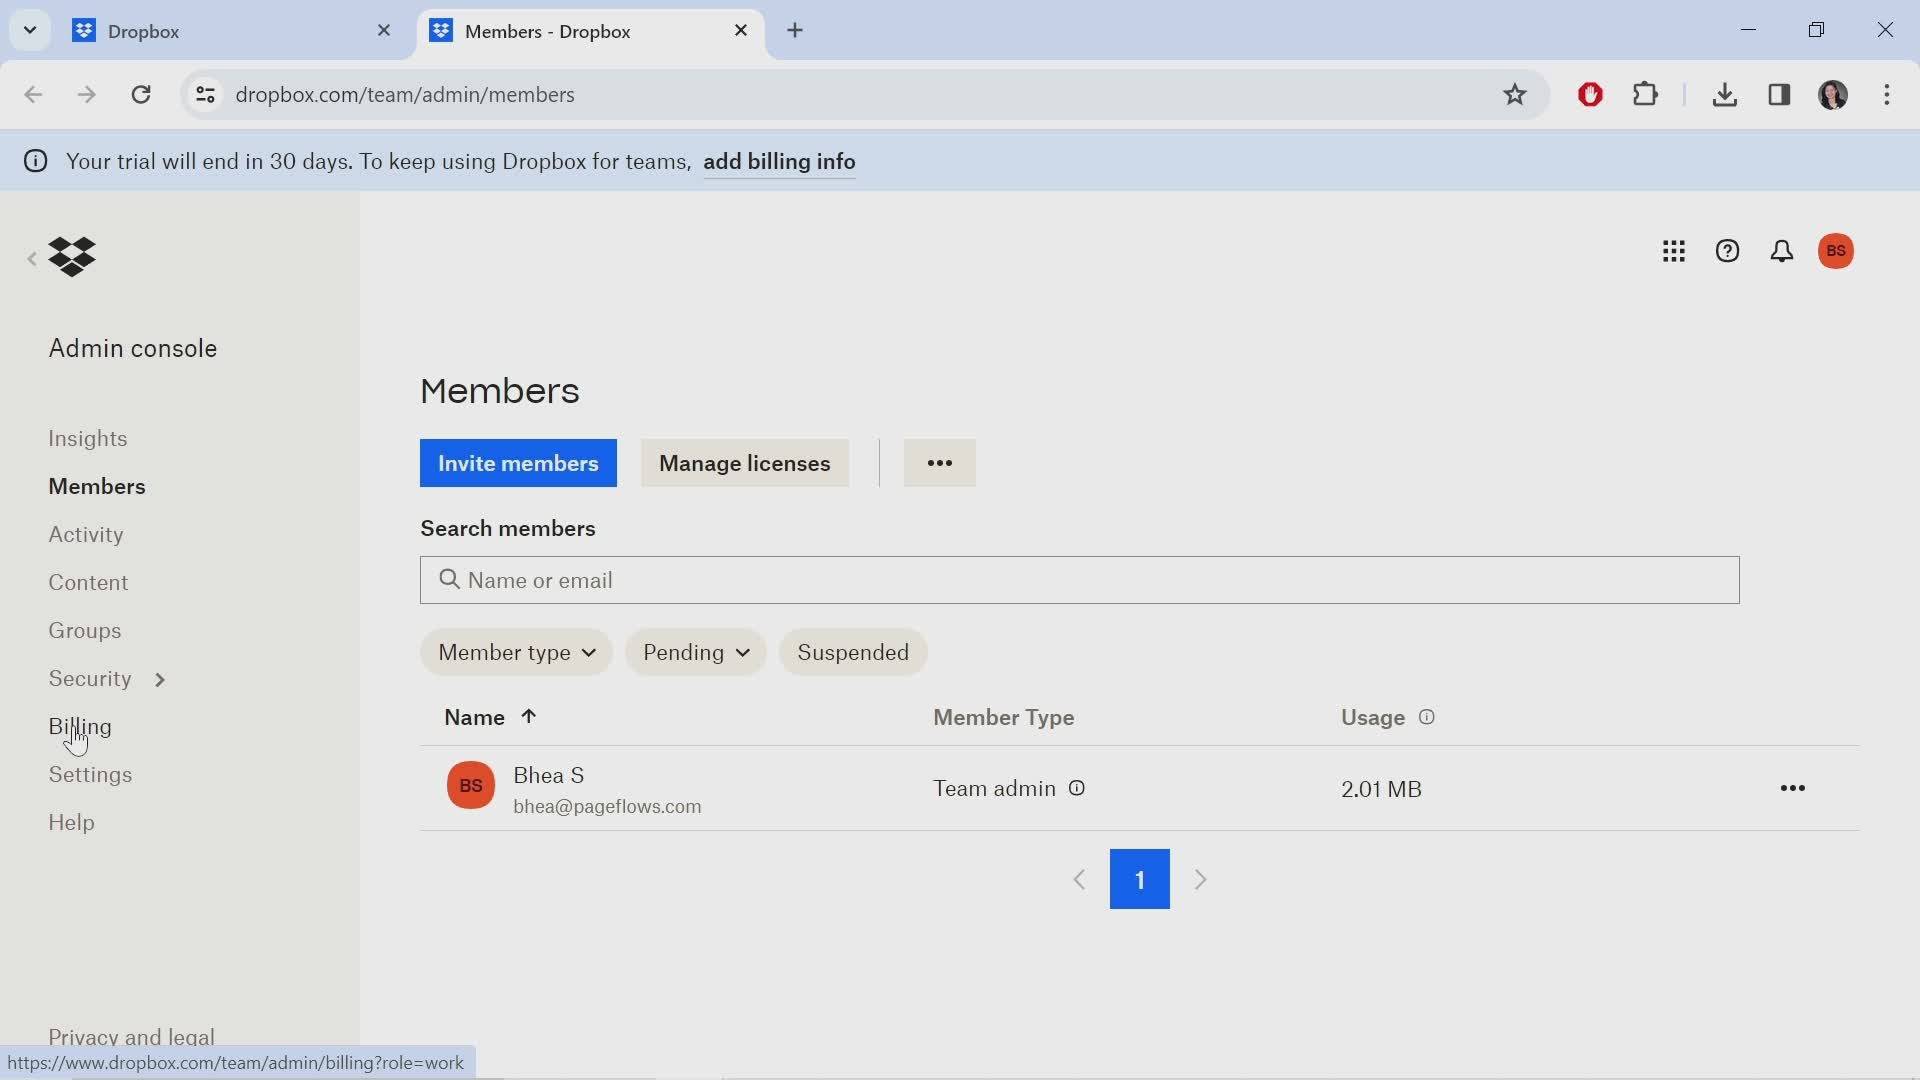The width and height of the screenshot is (1920, 1080).
Task: Click the address bar URL
Action: click(x=405, y=95)
